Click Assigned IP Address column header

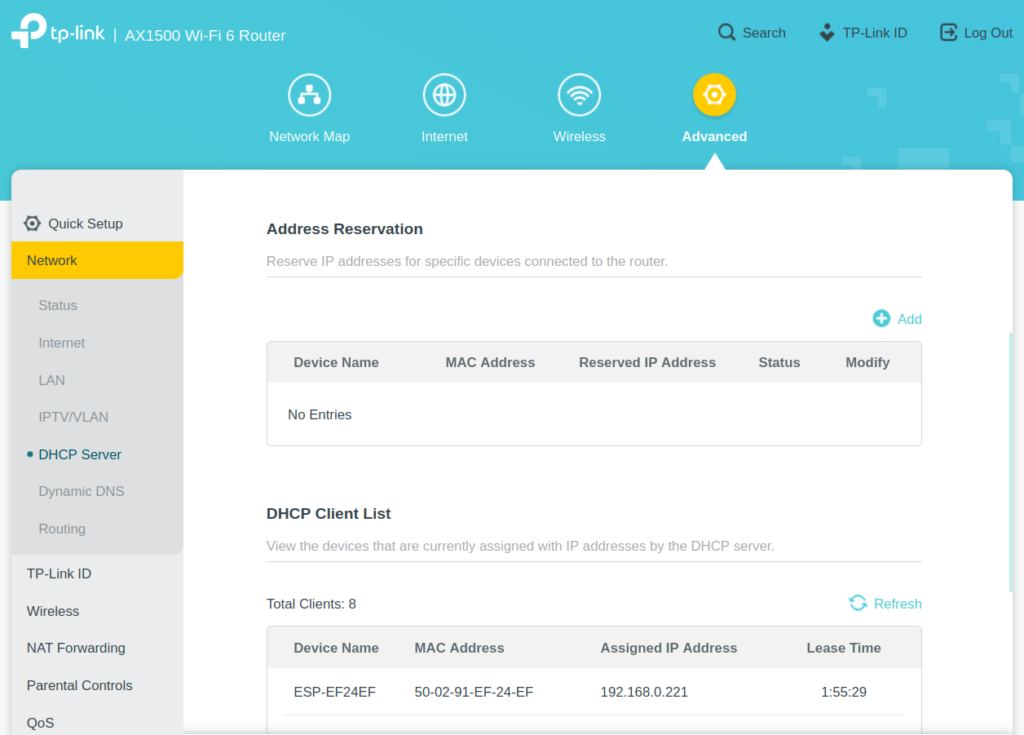[x=669, y=648]
